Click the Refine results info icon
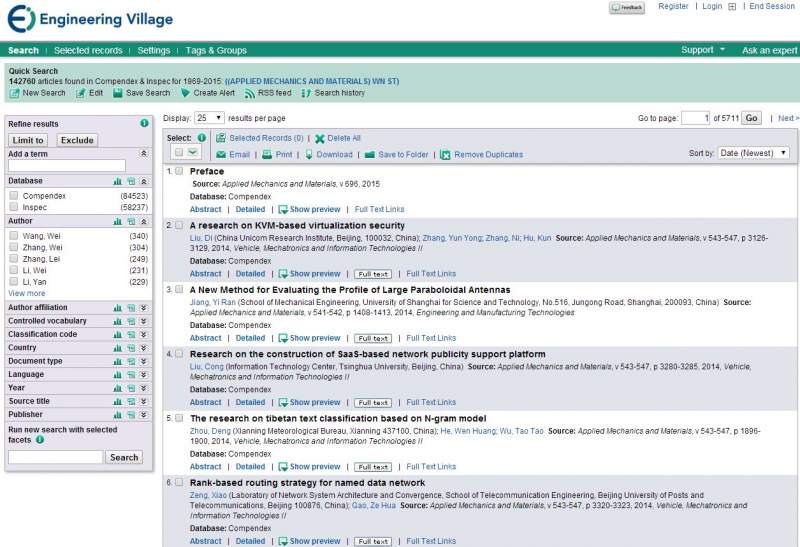Image resolution: width=800 pixels, height=547 pixels. pos(144,123)
